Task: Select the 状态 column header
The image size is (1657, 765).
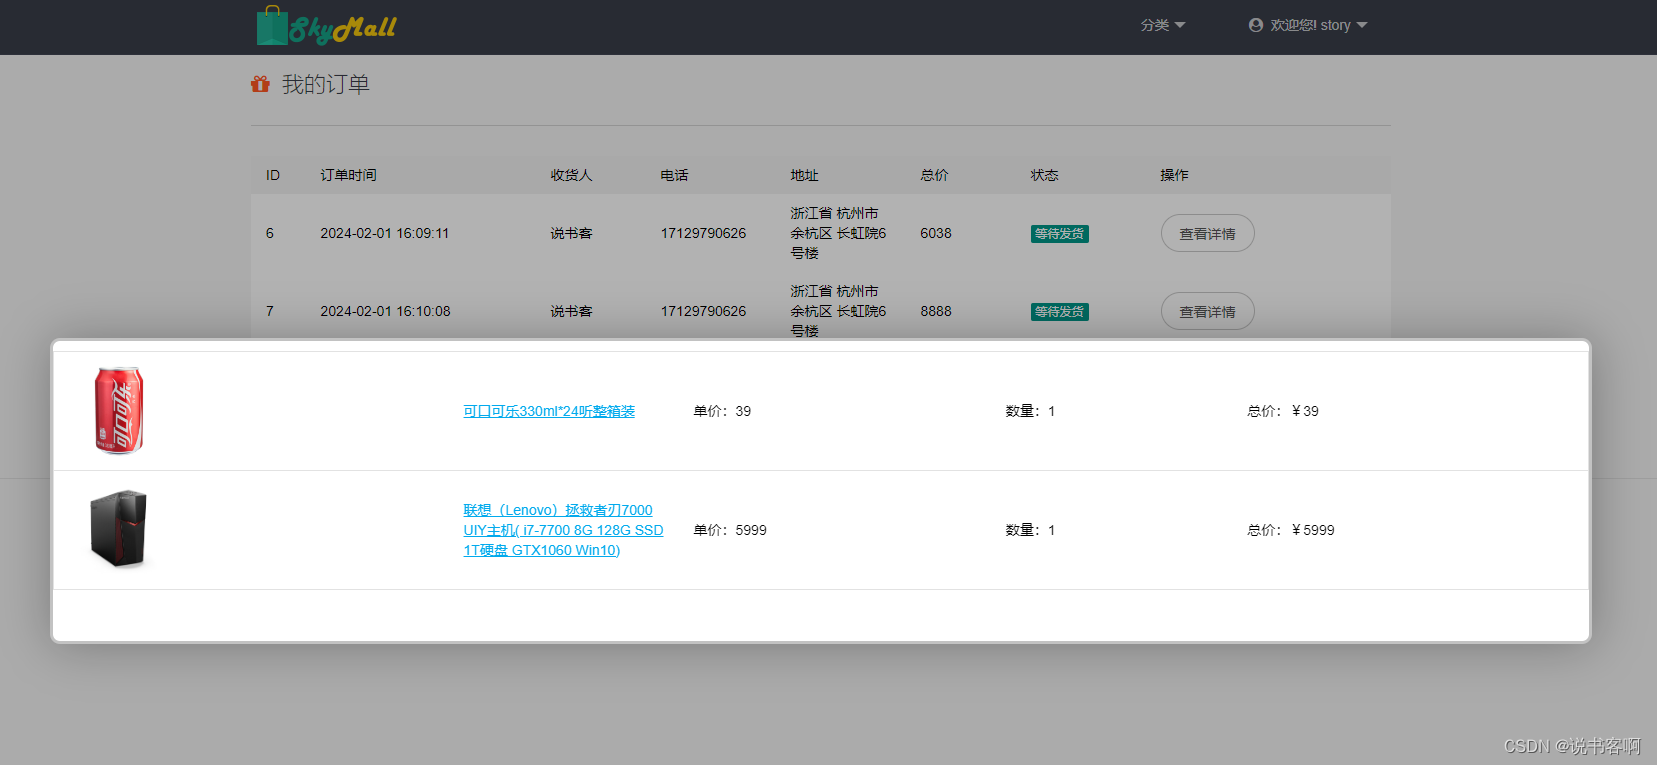Action: [1044, 175]
